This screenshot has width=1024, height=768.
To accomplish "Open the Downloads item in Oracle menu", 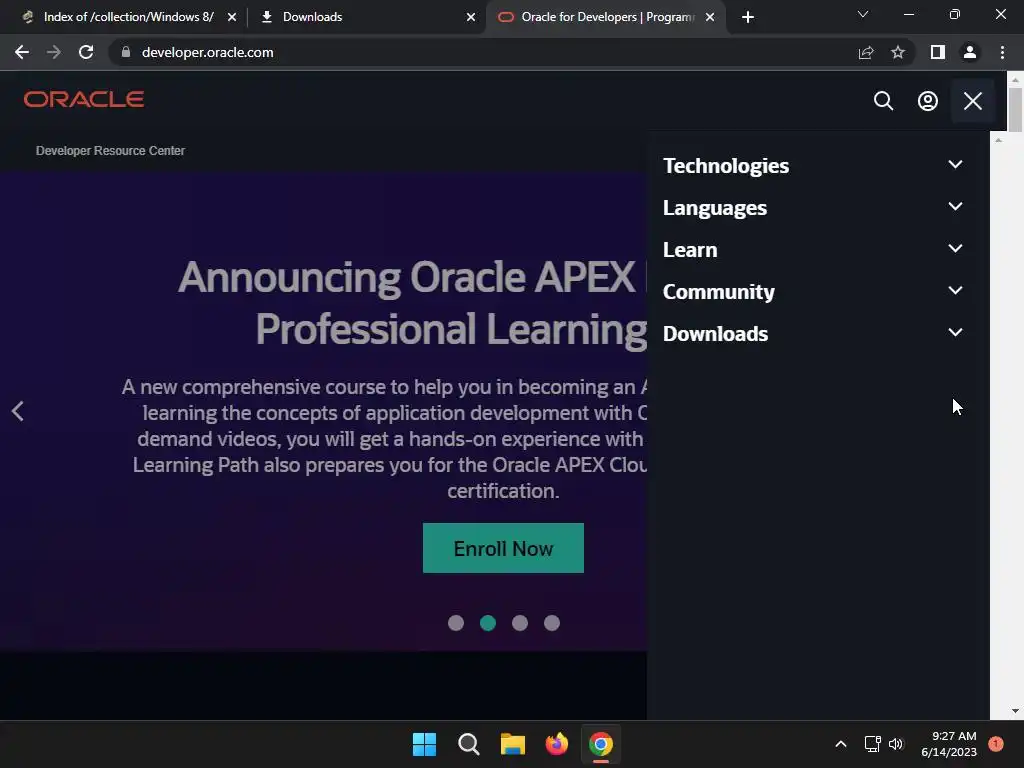I will pyautogui.click(x=715, y=334).
